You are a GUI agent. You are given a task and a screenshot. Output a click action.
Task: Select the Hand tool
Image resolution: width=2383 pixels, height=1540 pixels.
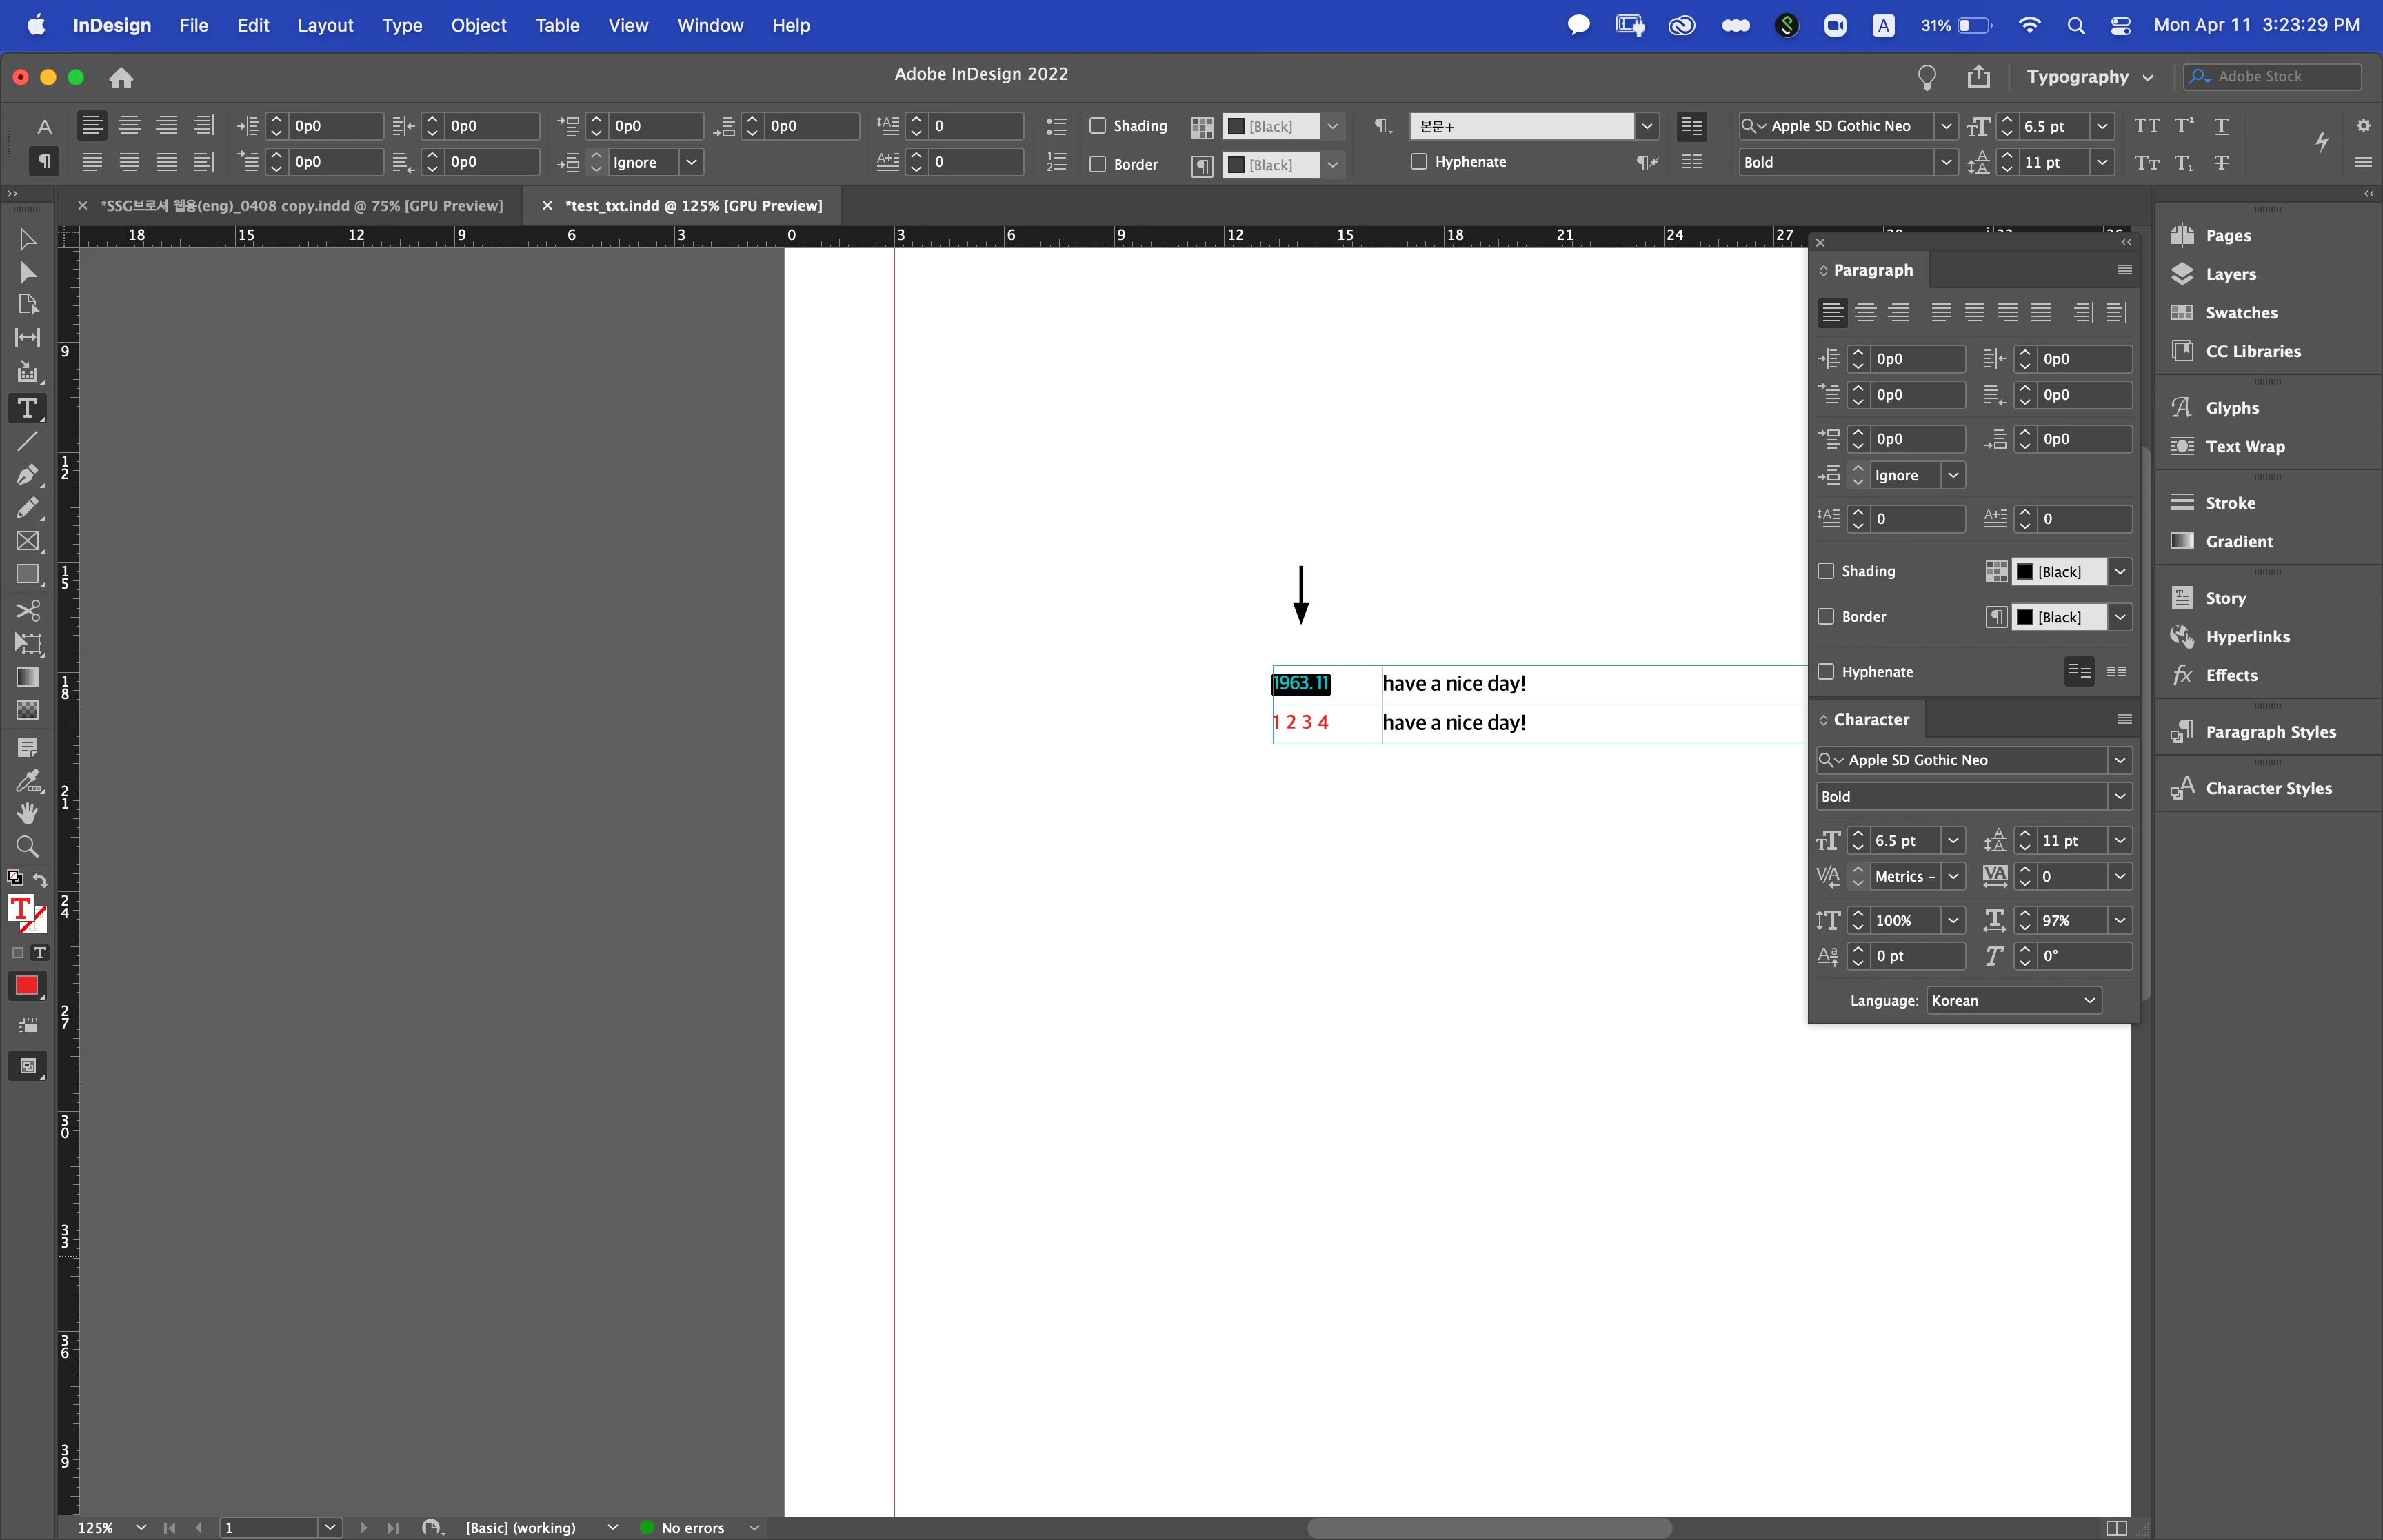(x=27, y=813)
